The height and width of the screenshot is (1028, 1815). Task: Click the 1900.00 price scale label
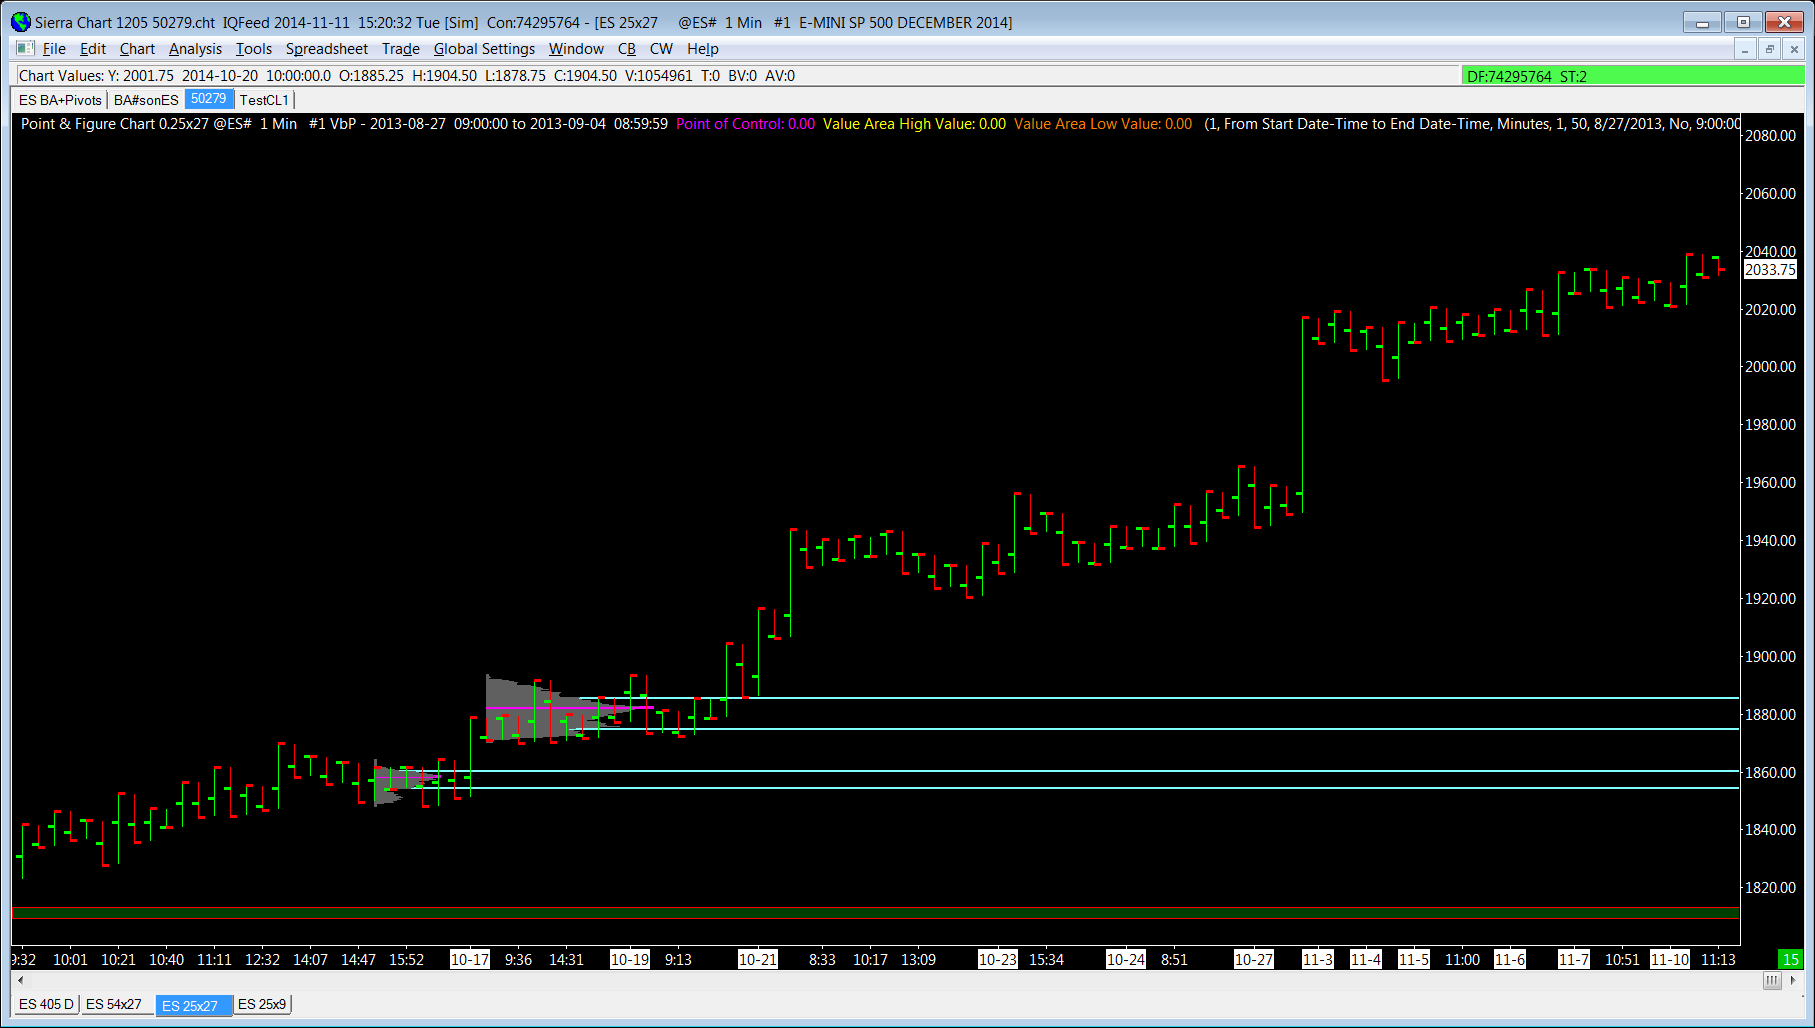(x=1770, y=657)
